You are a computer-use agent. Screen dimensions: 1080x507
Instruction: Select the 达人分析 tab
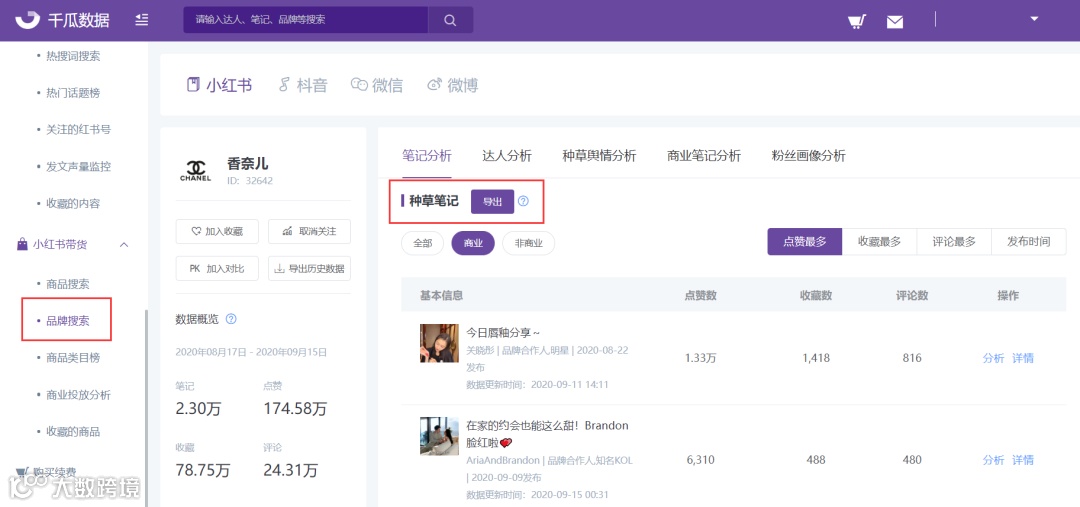click(507, 156)
